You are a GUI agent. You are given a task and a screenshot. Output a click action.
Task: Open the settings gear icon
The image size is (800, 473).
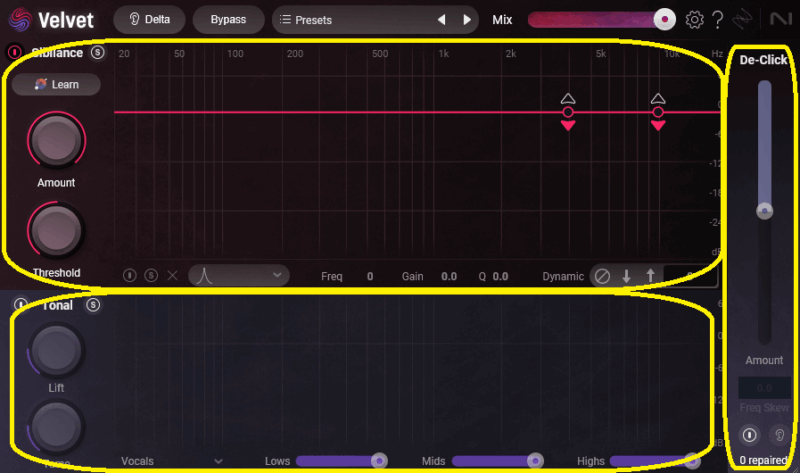point(695,19)
